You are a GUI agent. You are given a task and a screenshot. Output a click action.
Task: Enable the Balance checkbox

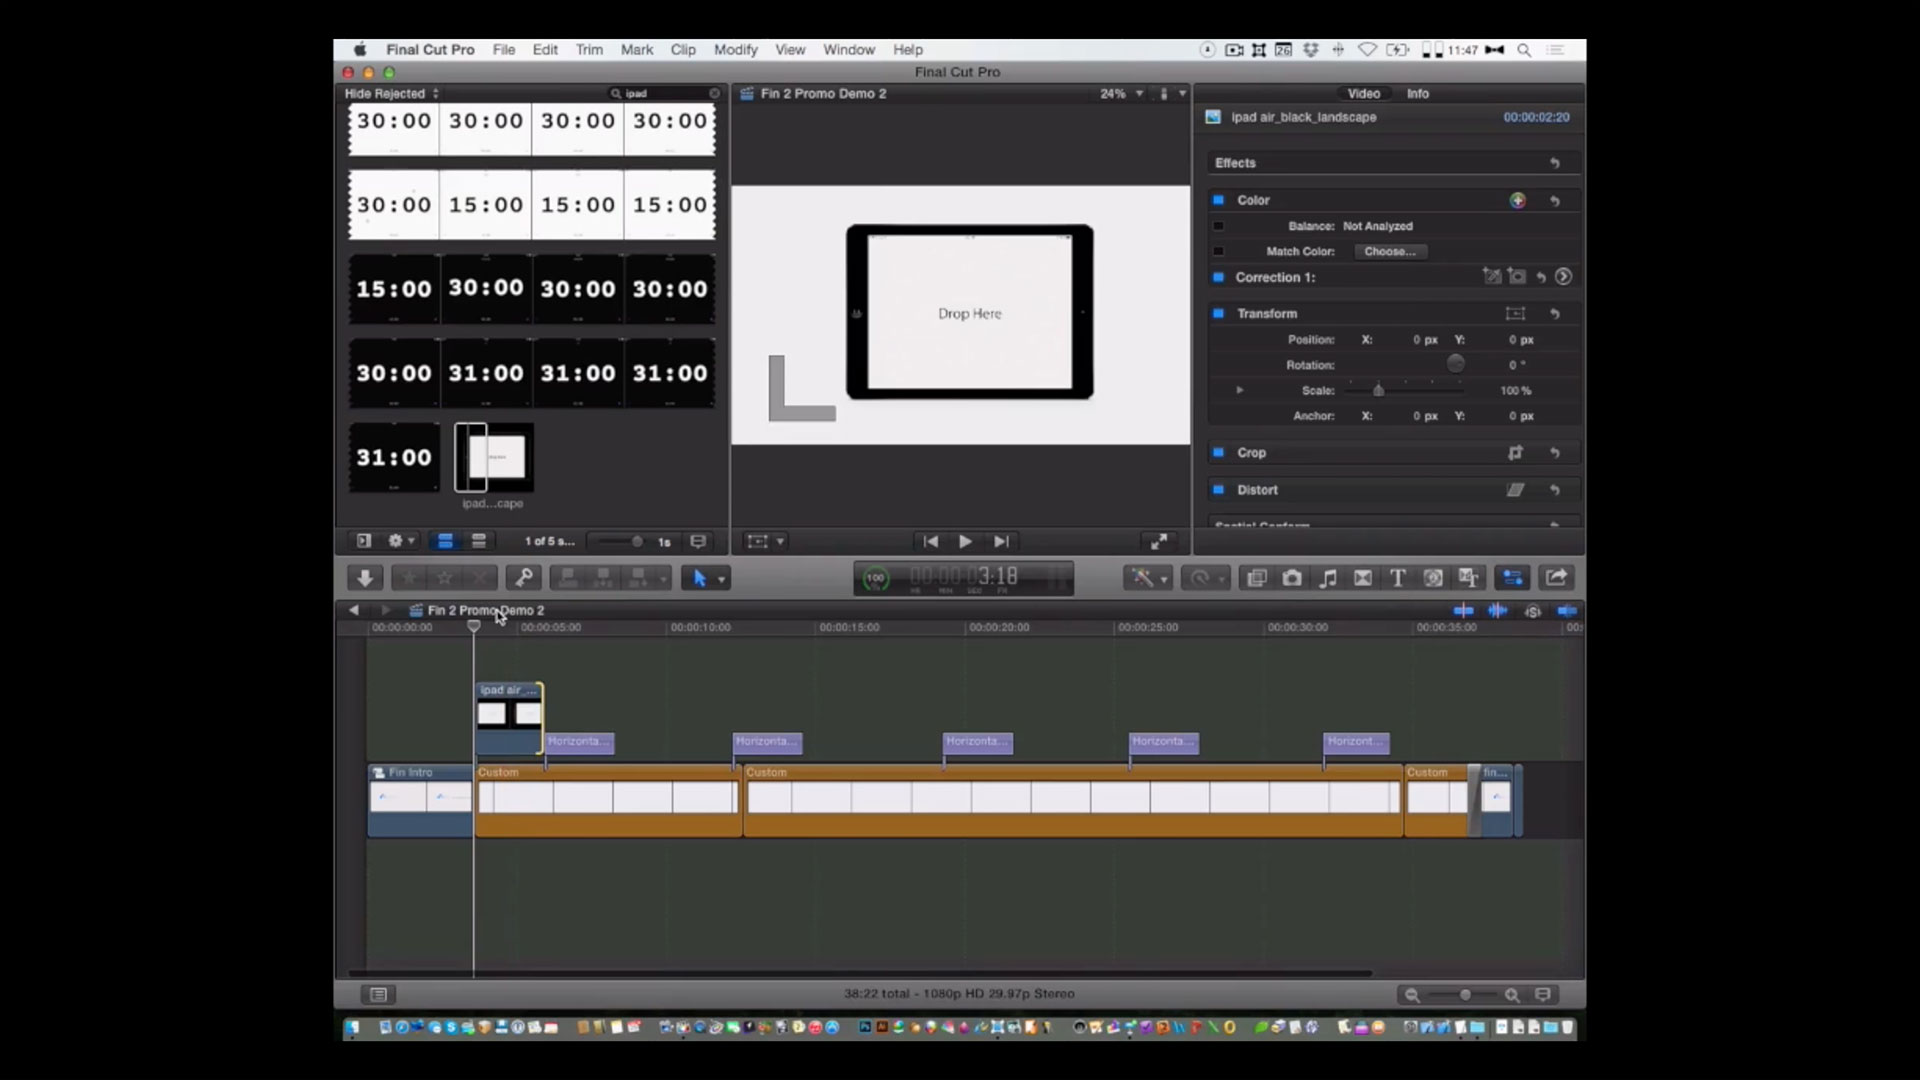(1218, 226)
